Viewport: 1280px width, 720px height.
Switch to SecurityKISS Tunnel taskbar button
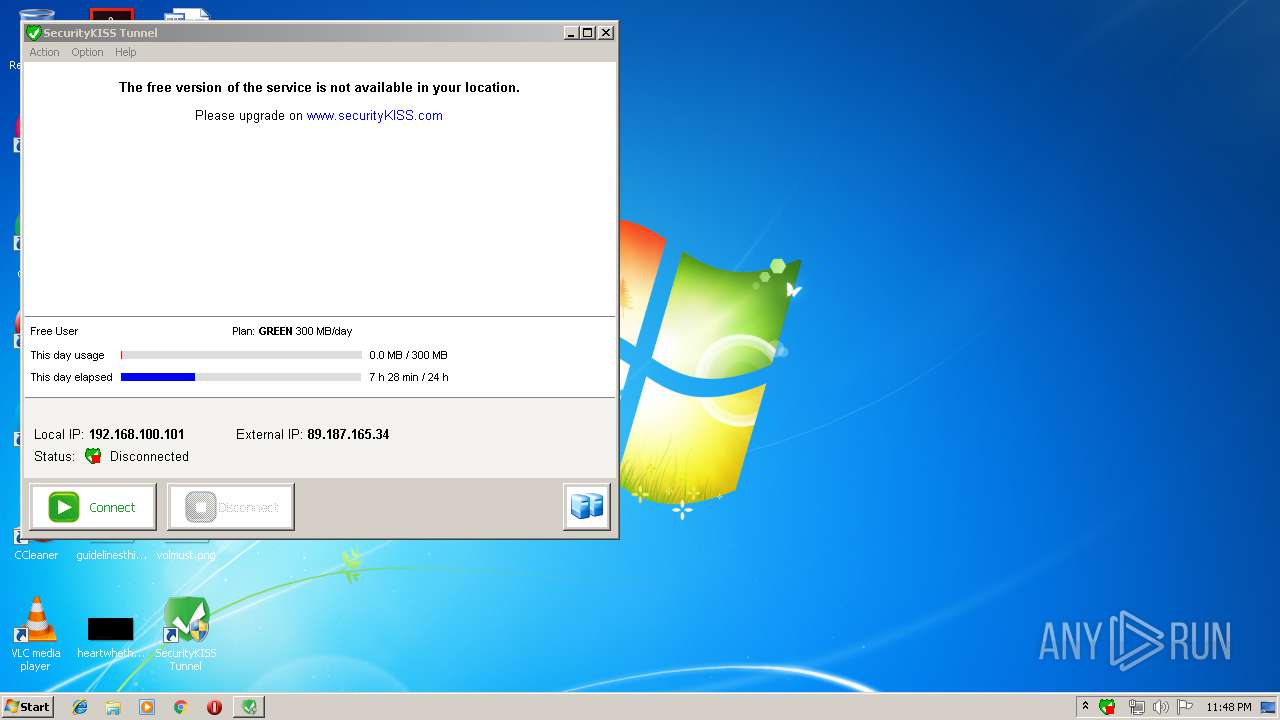click(249, 707)
